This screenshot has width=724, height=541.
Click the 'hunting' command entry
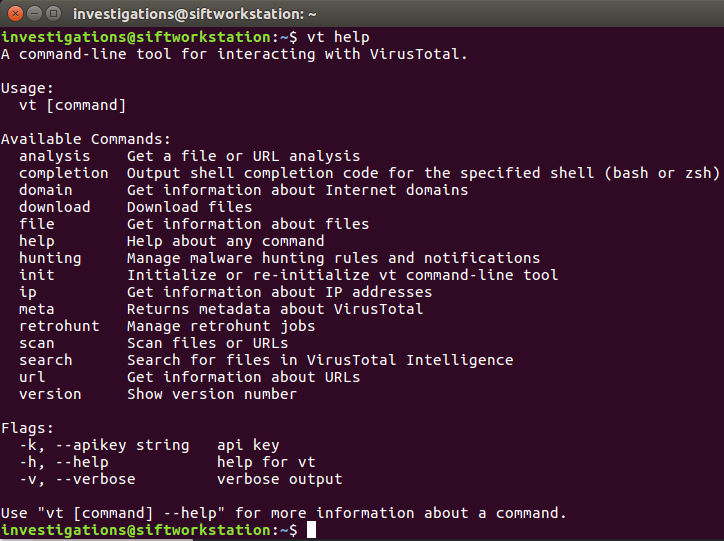click(50, 258)
